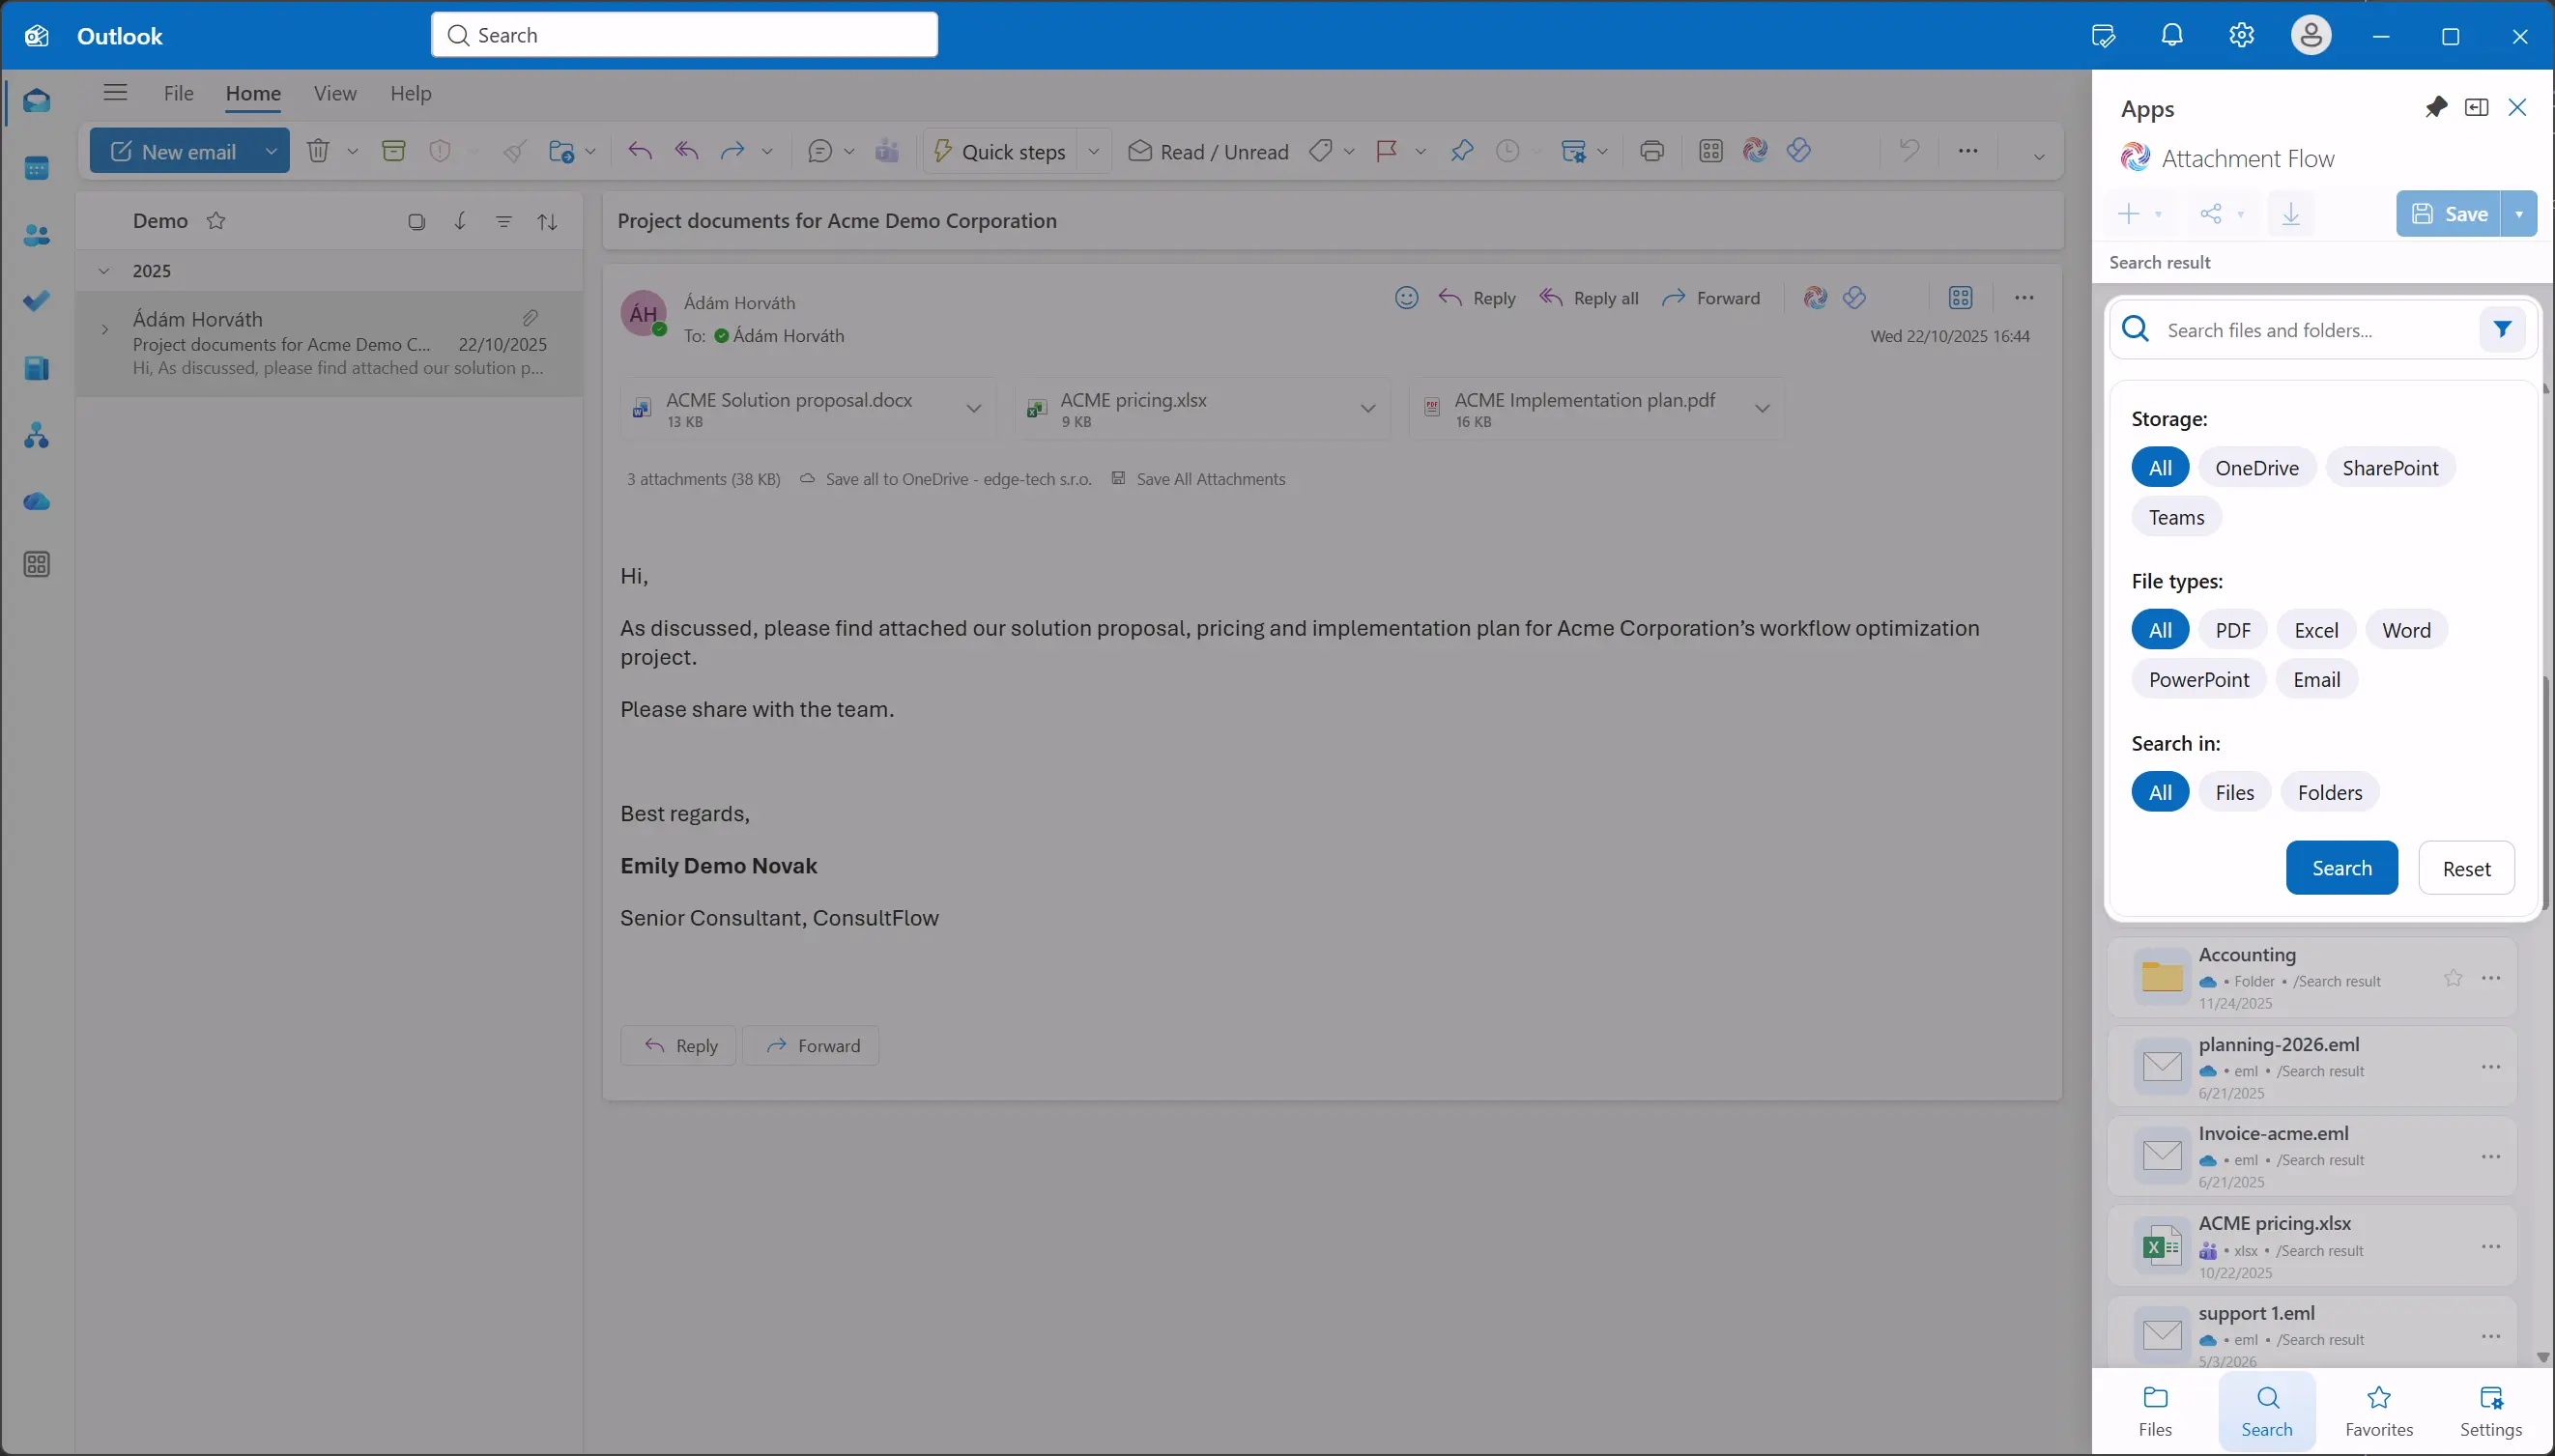Open the To Do checkmark icon in sidebar

37,301
